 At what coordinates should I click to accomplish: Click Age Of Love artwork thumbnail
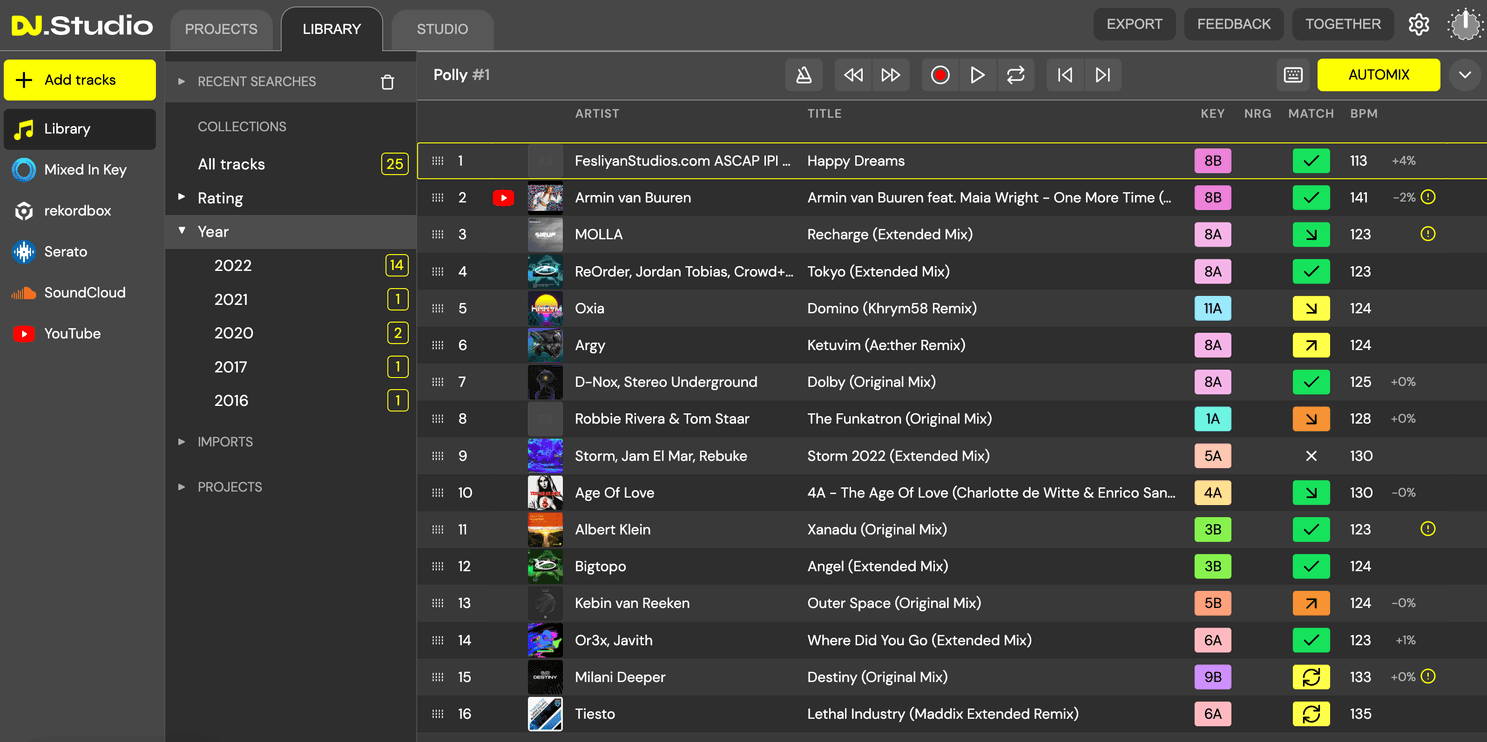click(545, 492)
